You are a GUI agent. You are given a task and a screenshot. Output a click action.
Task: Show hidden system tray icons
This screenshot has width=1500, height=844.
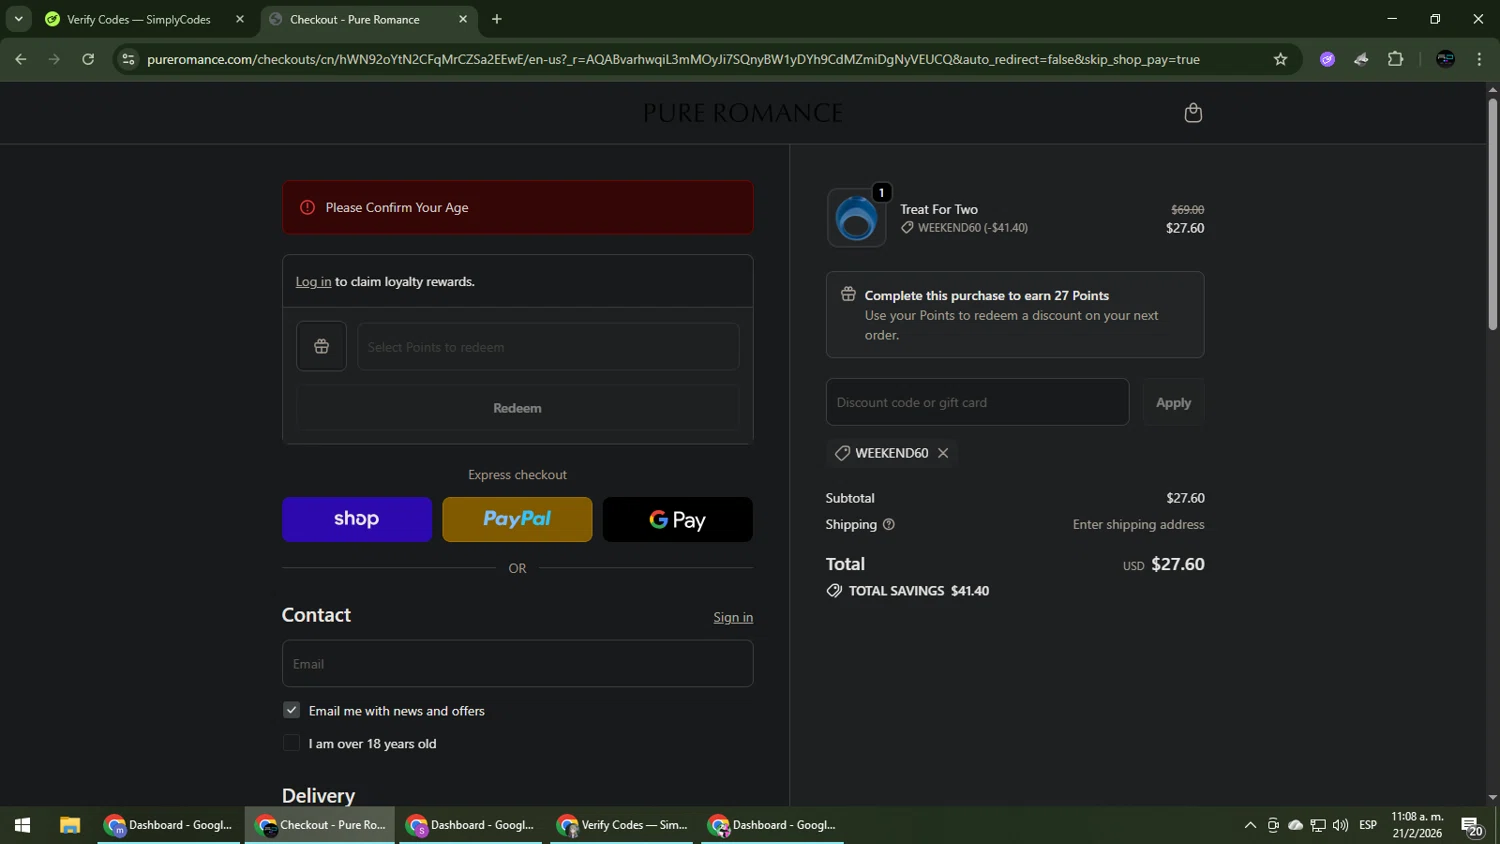click(x=1250, y=825)
